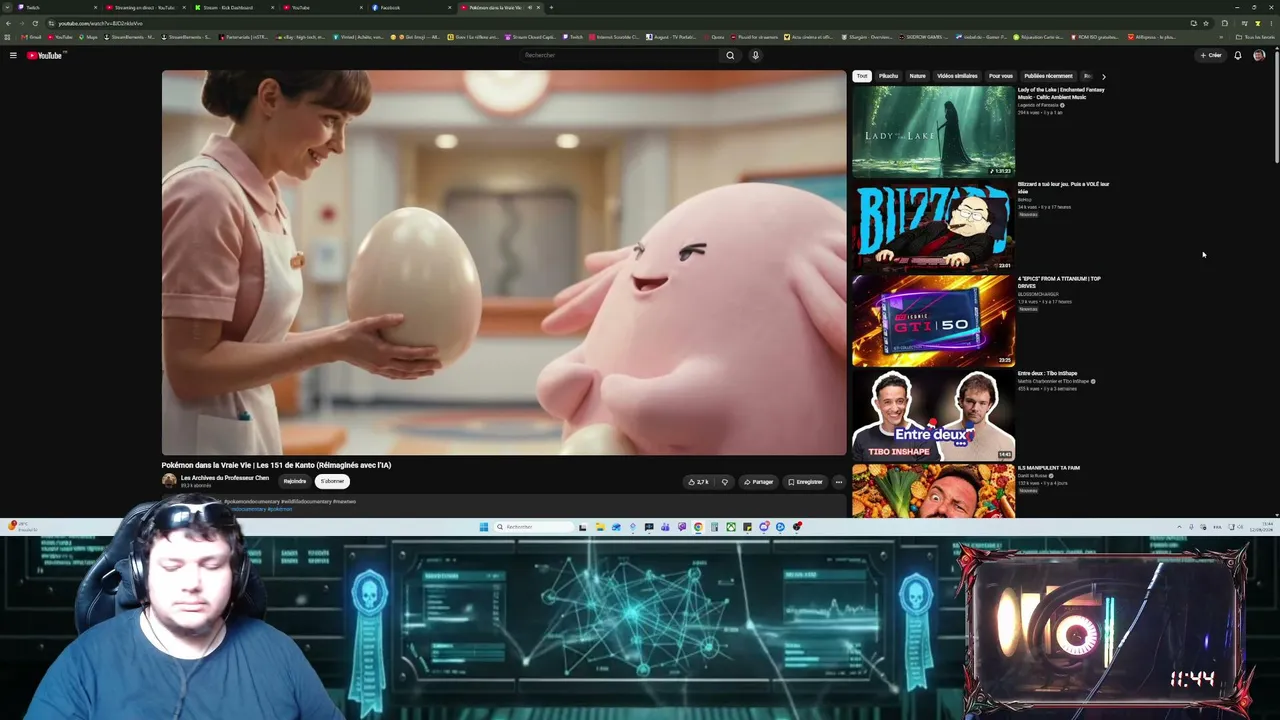This screenshot has height=720, width=1280.
Task: Like the video with the thumbs-up button
Action: (698, 482)
